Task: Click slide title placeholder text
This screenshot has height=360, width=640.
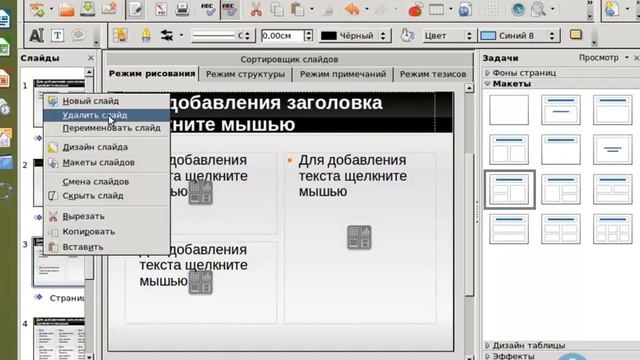Action: tap(276, 113)
